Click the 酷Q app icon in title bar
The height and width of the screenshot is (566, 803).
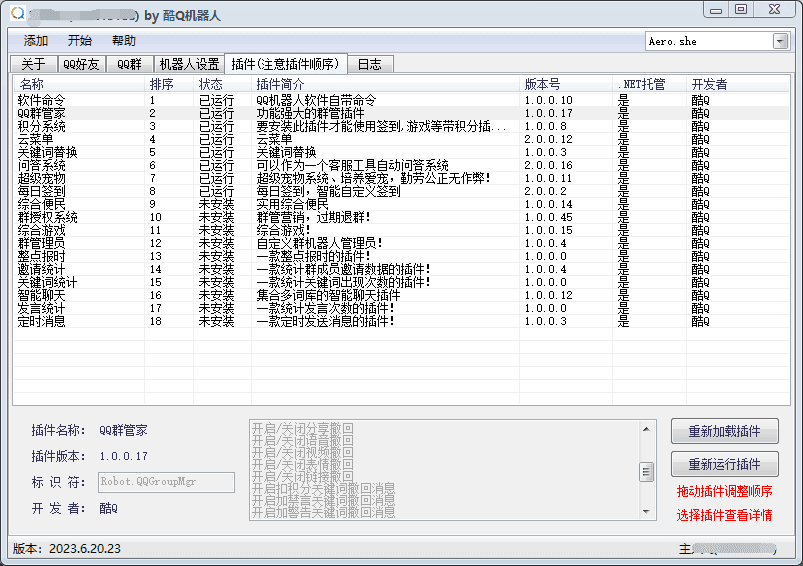click(x=18, y=13)
